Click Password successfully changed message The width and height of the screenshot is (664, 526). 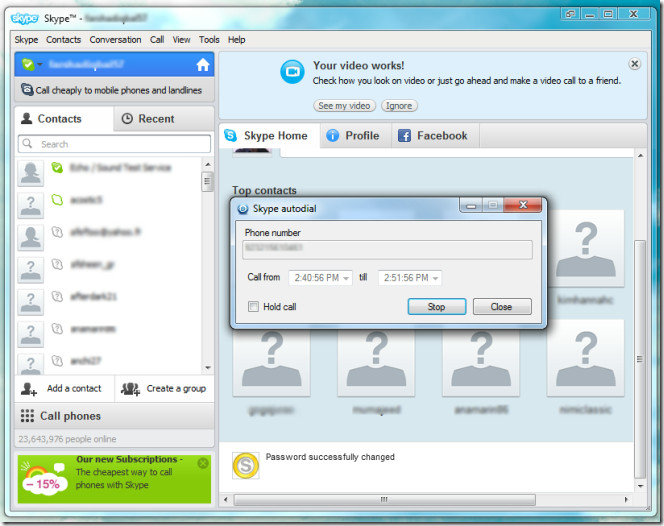(330, 457)
